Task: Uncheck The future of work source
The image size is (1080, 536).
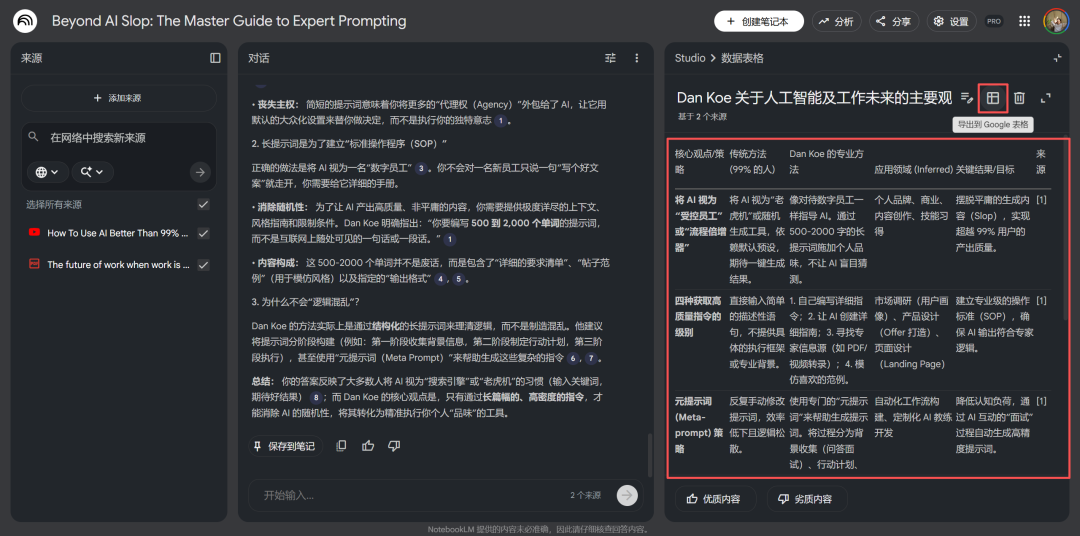Action: [x=203, y=265]
